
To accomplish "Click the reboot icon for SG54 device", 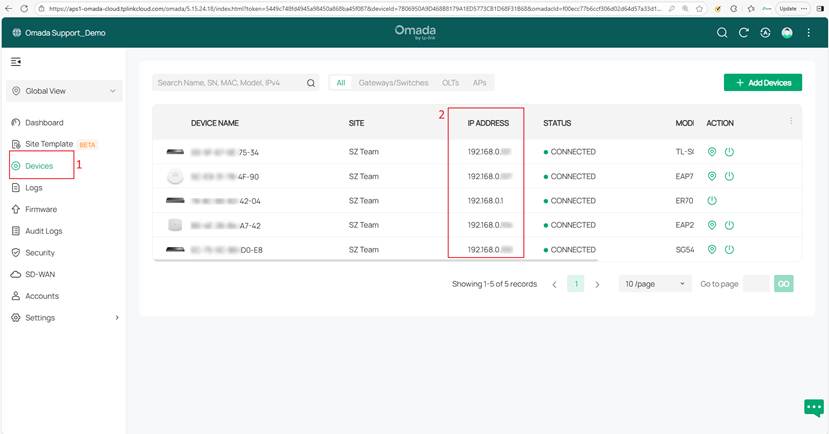I will click(x=729, y=250).
